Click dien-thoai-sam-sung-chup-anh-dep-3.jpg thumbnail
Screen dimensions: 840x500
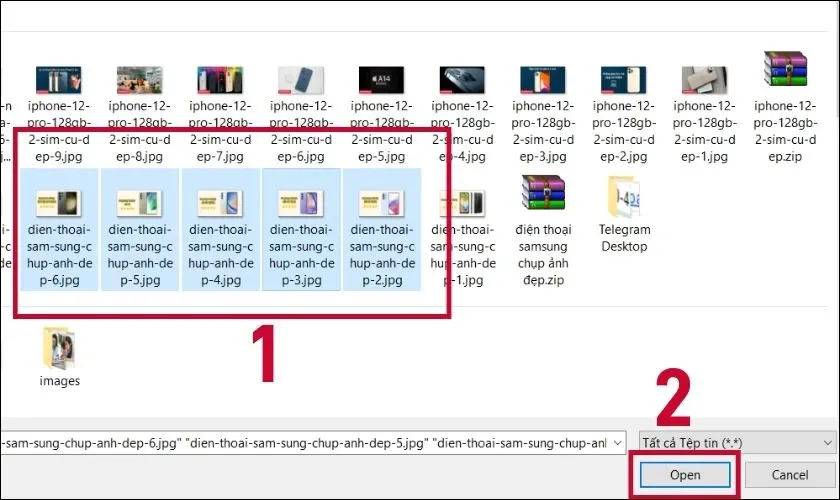point(301,204)
